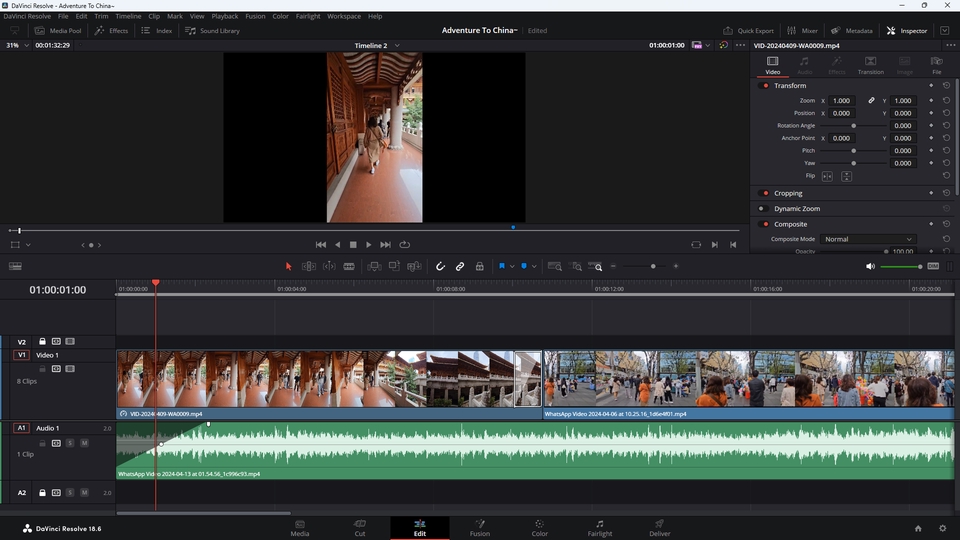The height and width of the screenshot is (540, 960).
Task: Adjust the Rotation Angle slider
Action: [x=853, y=126]
